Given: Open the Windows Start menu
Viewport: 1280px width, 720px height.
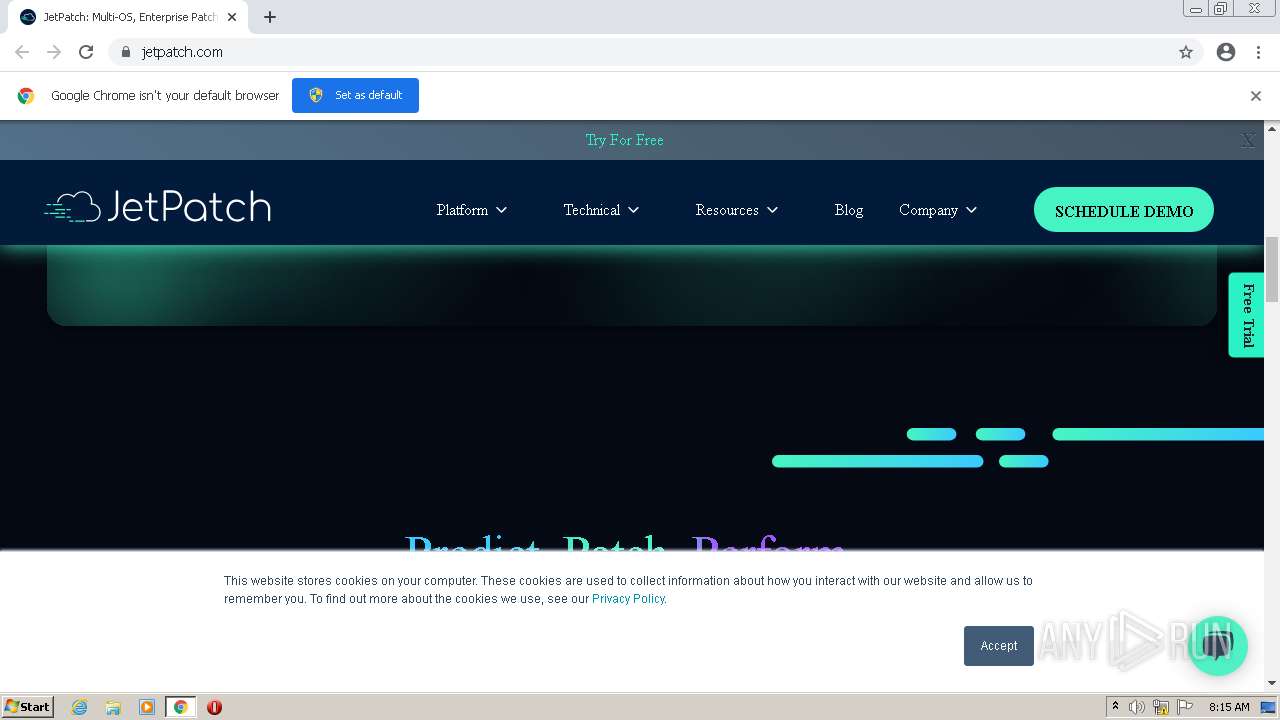Looking at the screenshot, I should tap(28, 707).
